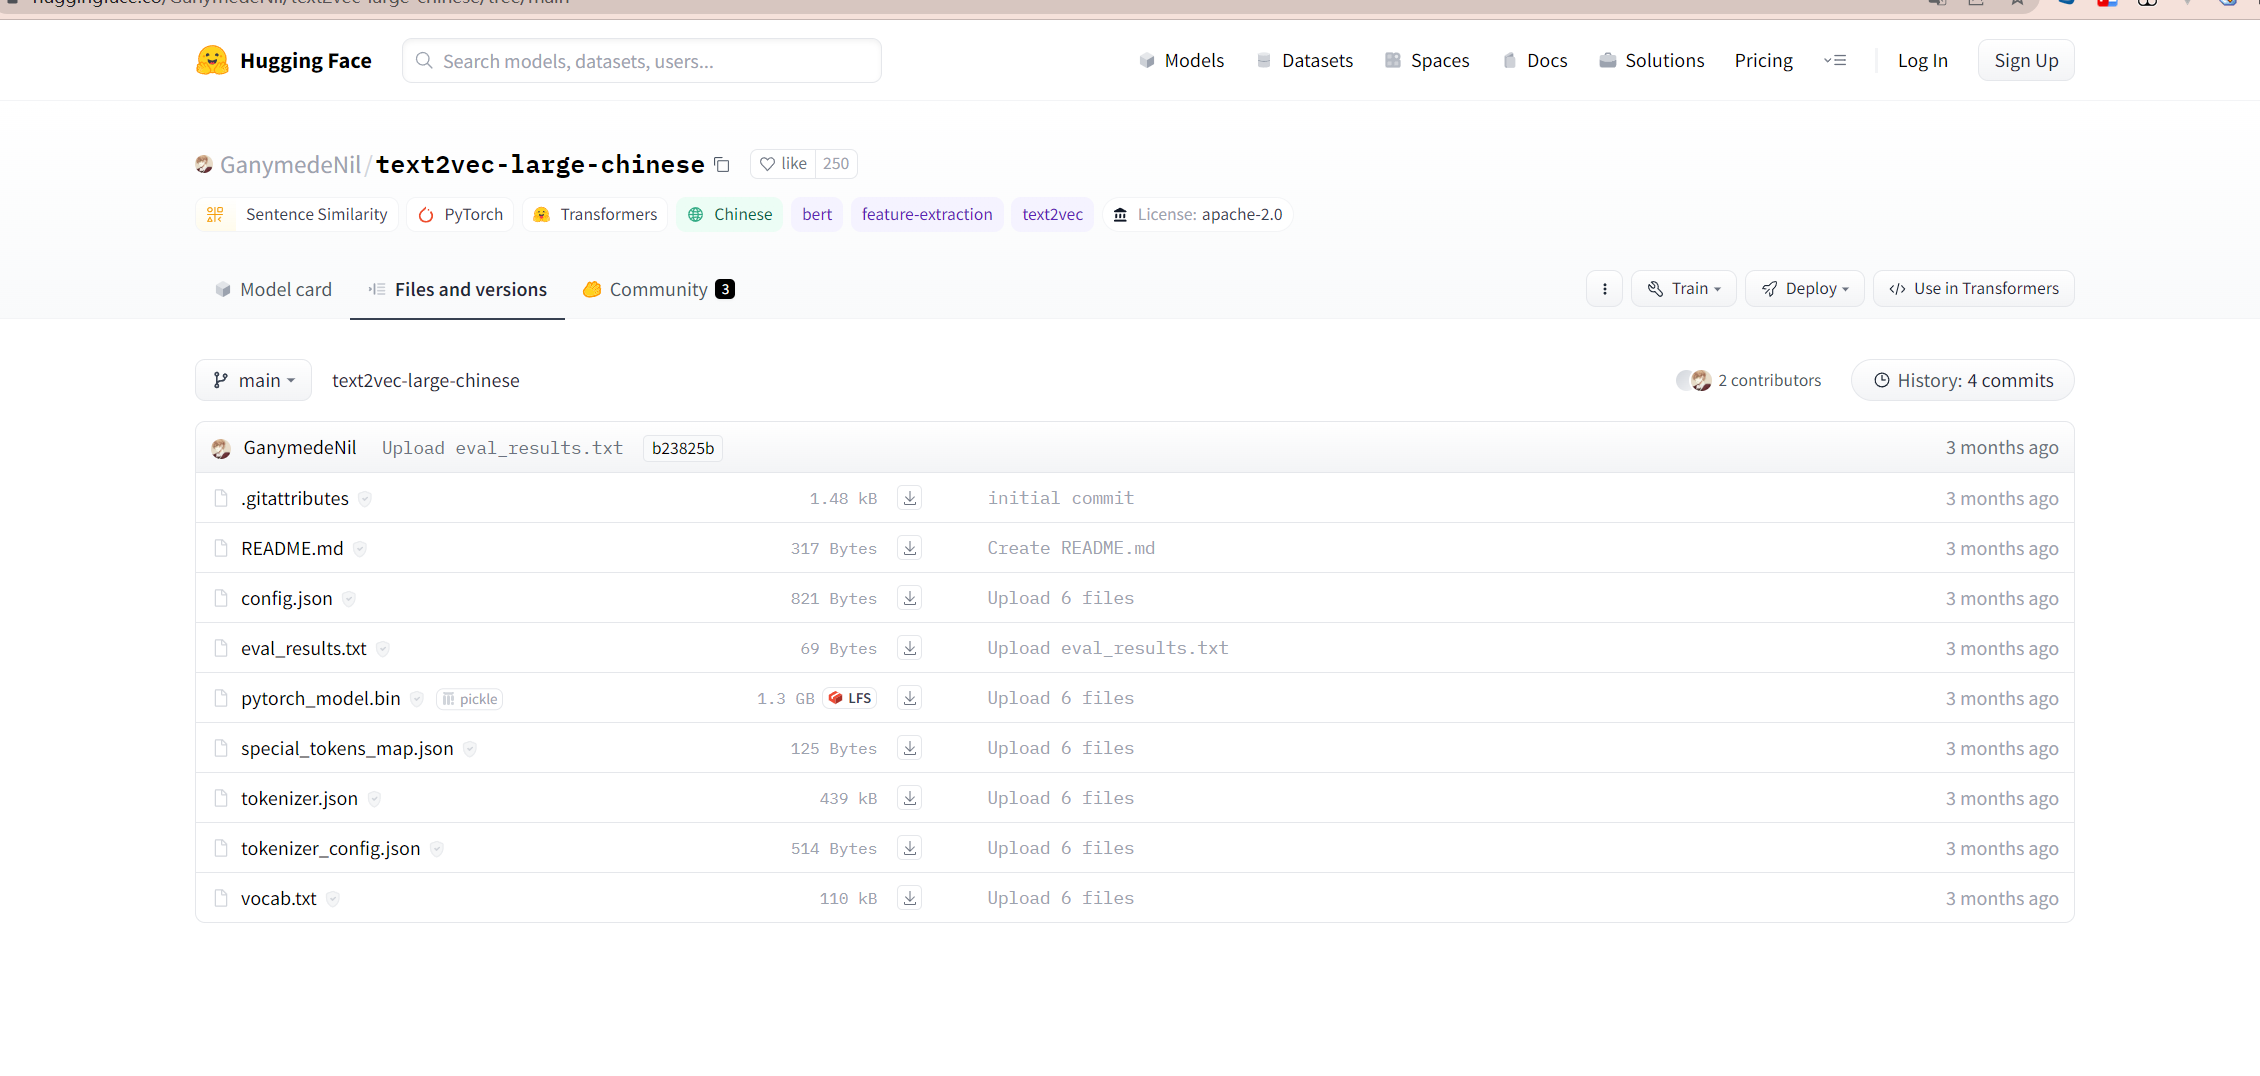Click the Chinese language tag
2260x1076 pixels.
(x=730, y=215)
